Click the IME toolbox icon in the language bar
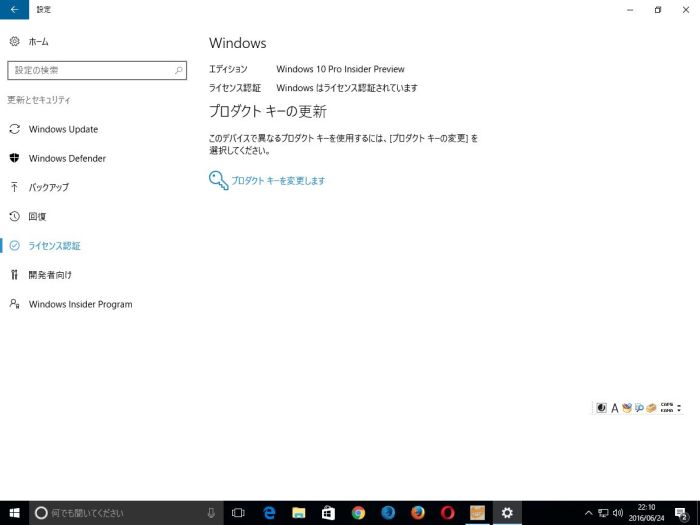This screenshot has width=700, height=525. (x=651, y=408)
